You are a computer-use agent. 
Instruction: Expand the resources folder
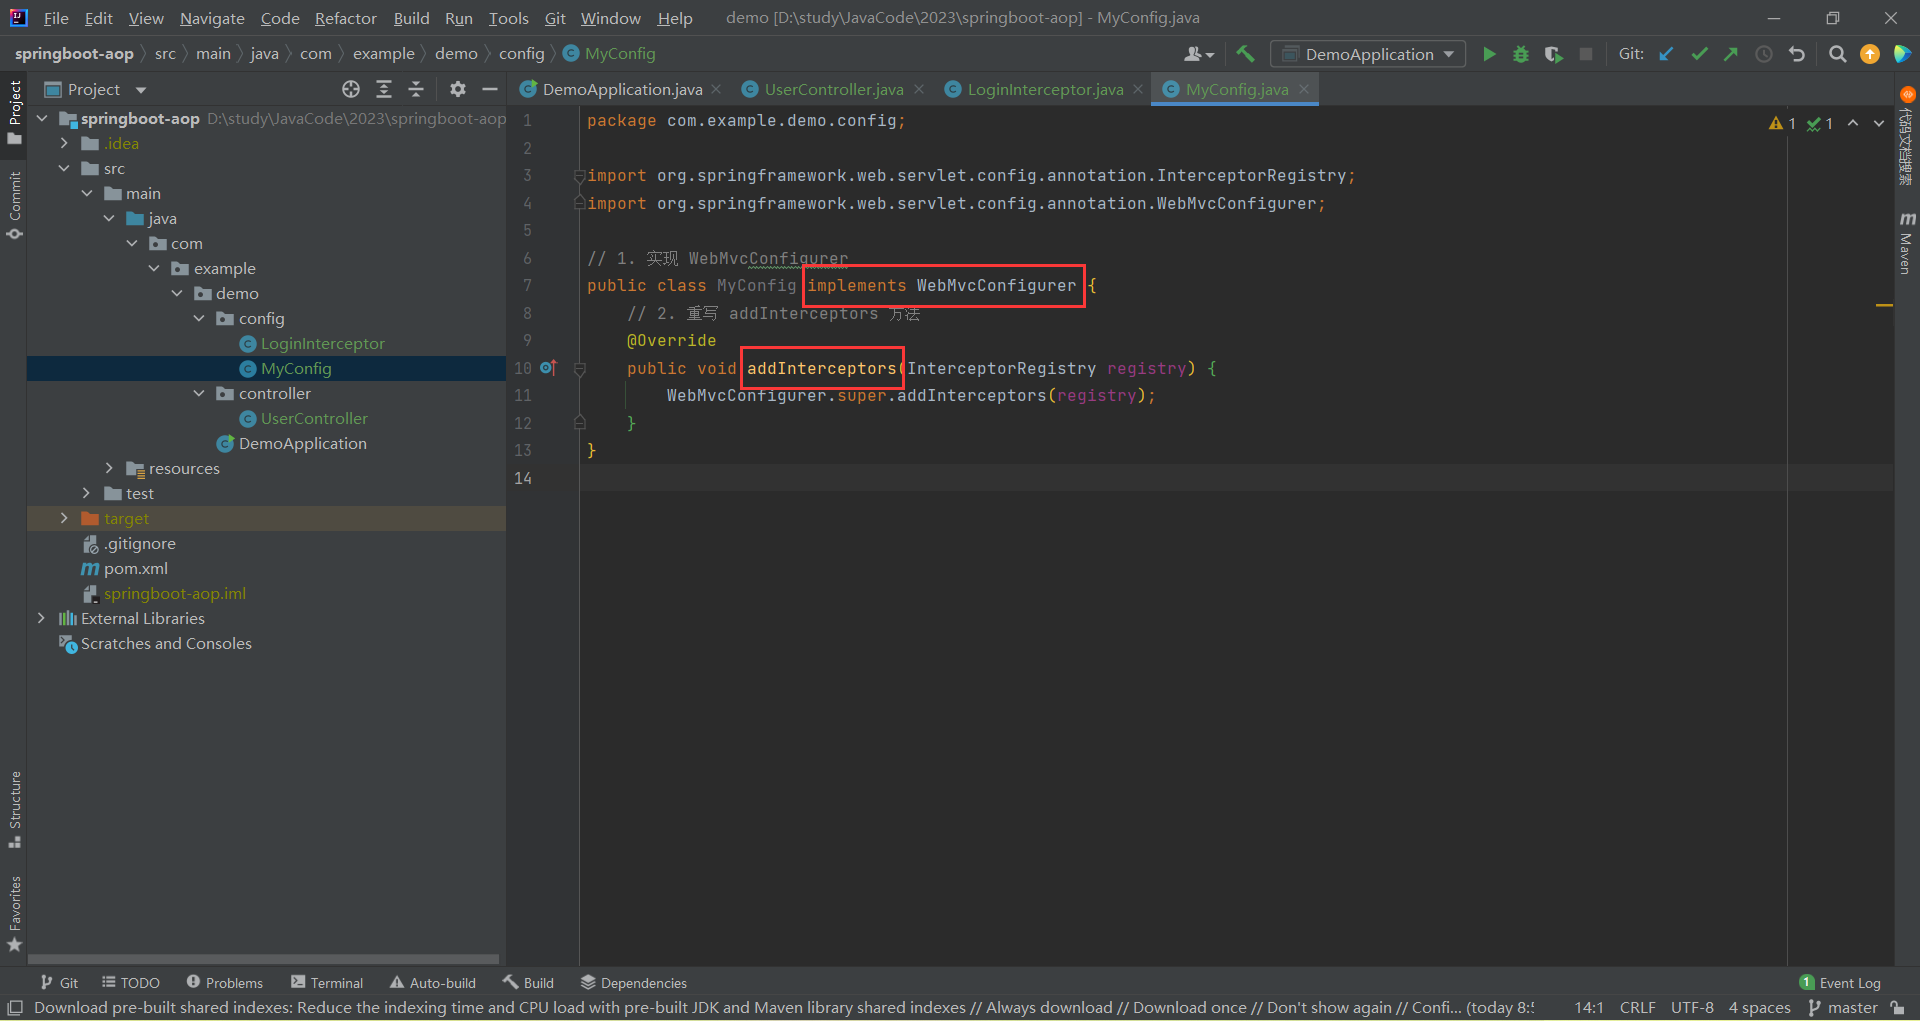pyautogui.click(x=109, y=468)
